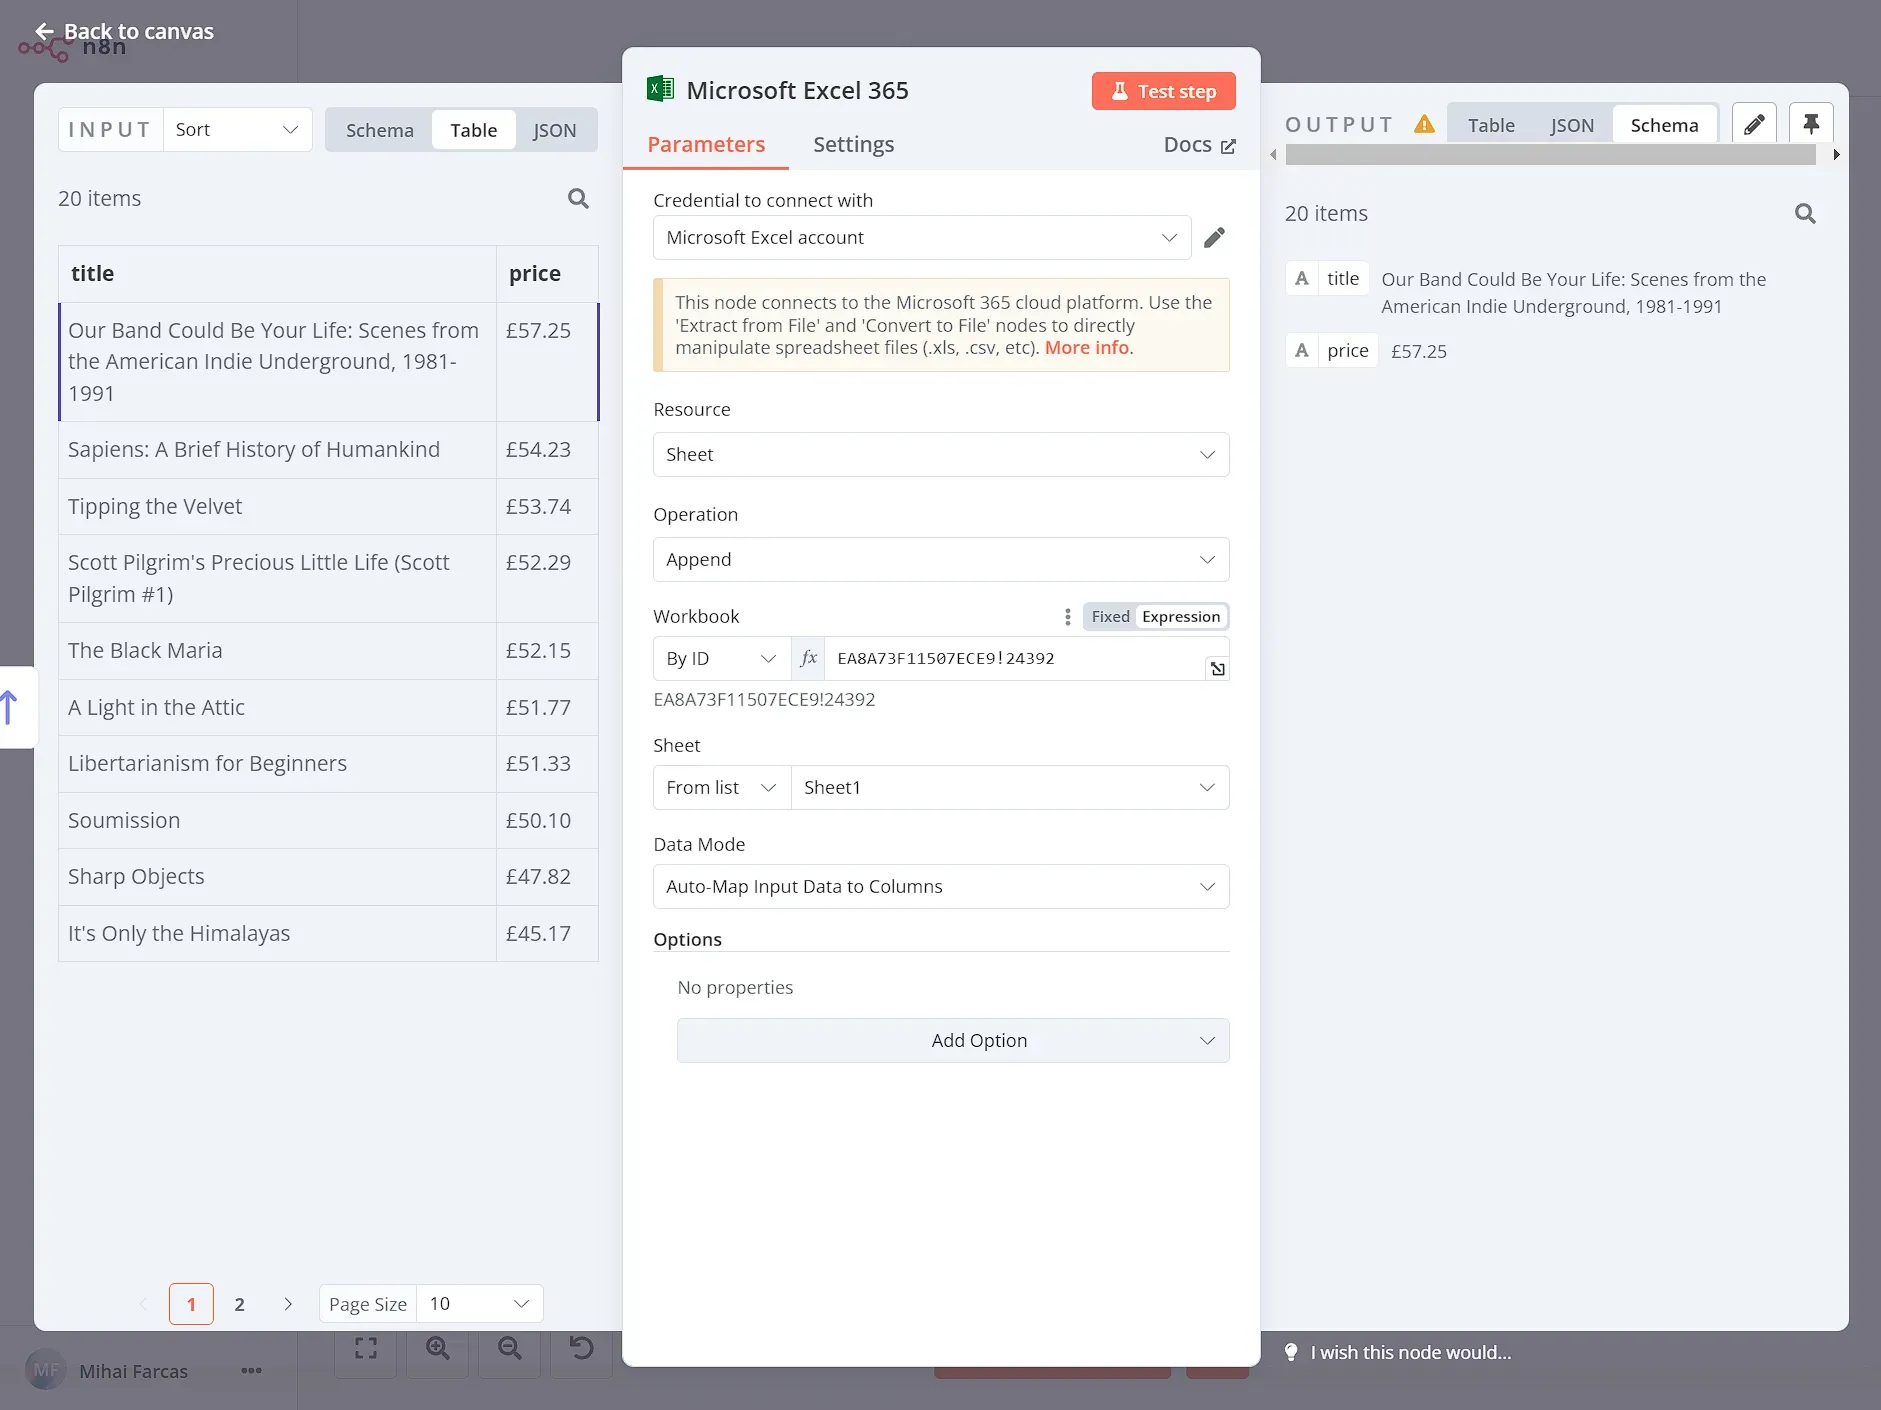Go to input page 2
The height and width of the screenshot is (1410, 1881).
239,1304
